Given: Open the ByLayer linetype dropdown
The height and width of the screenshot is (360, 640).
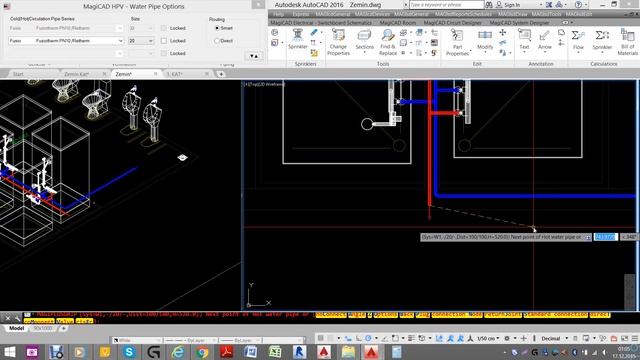Looking at the screenshot, I should pos(190,340).
